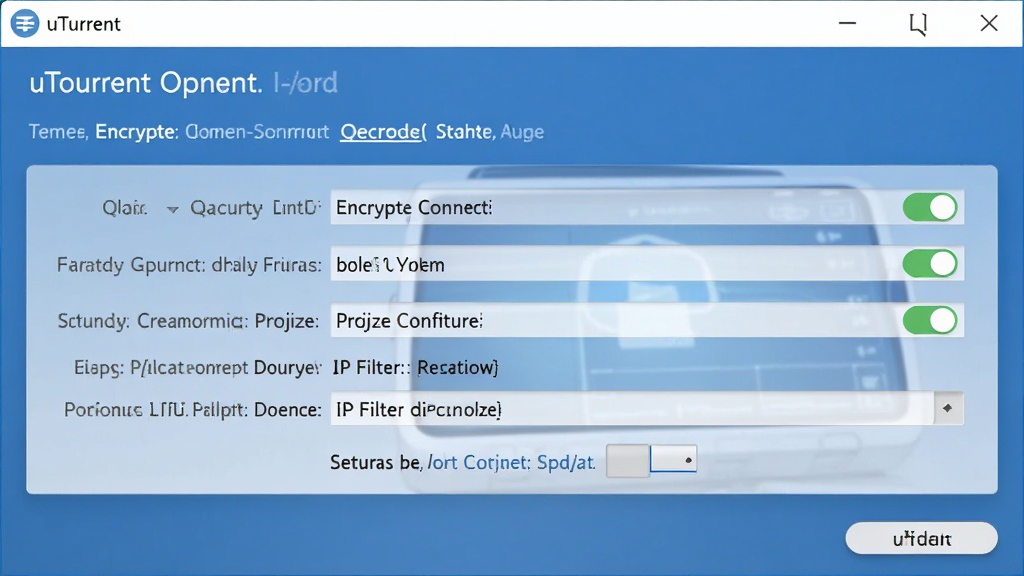Go to the Stahte tab
Viewport: 1024px width, 576px height.
(x=465, y=132)
